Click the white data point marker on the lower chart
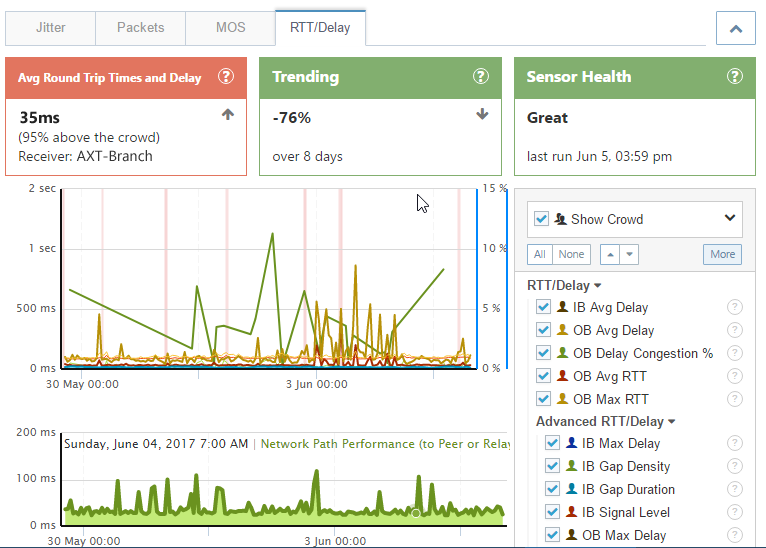The height and width of the screenshot is (548, 766). 416,513
